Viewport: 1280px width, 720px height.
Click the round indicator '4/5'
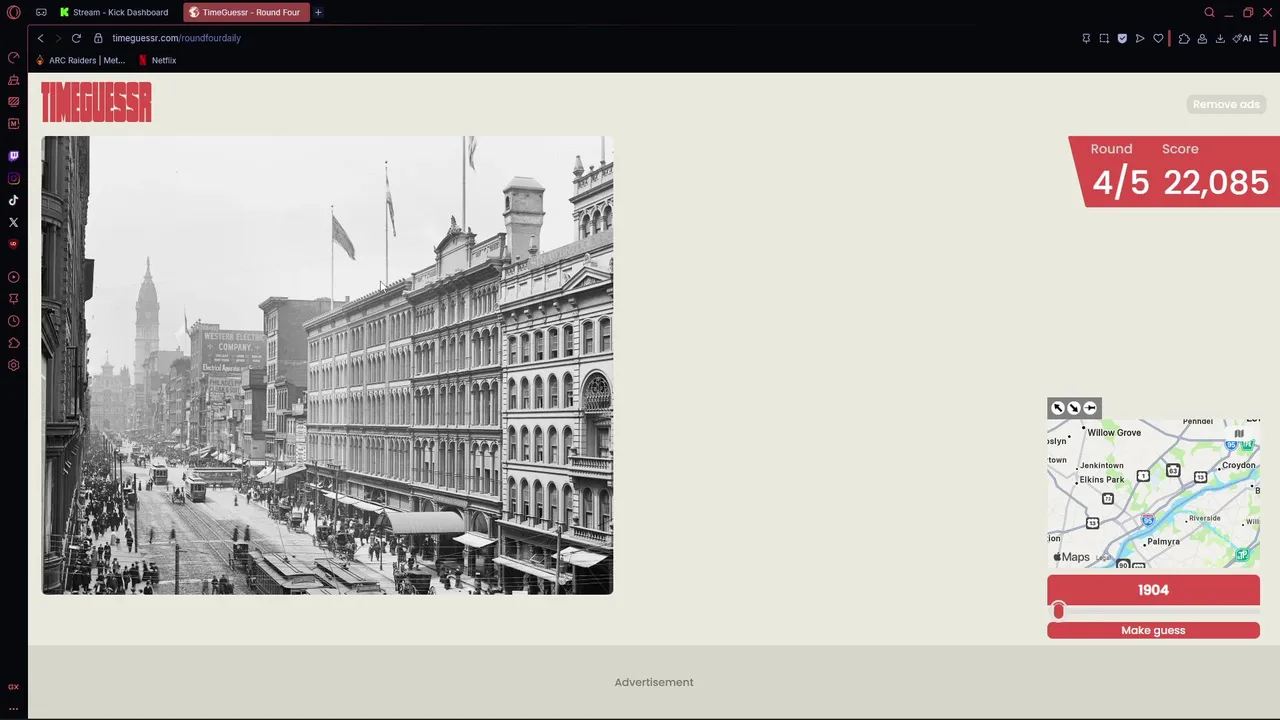pos(1120,182)
